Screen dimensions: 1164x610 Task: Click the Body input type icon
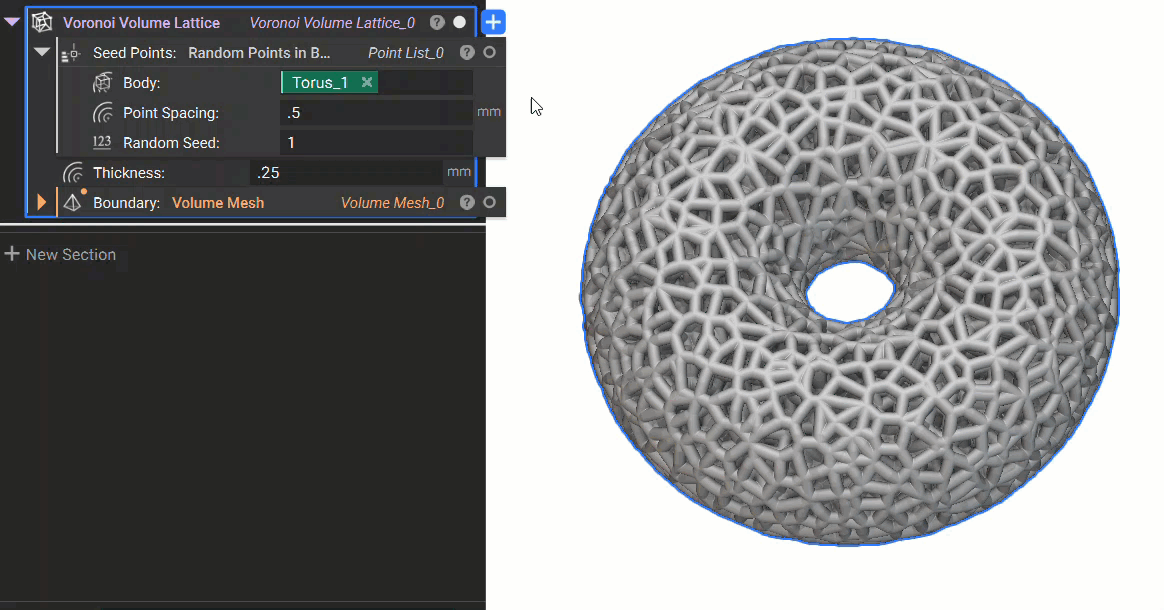click(x=102, y=83)
